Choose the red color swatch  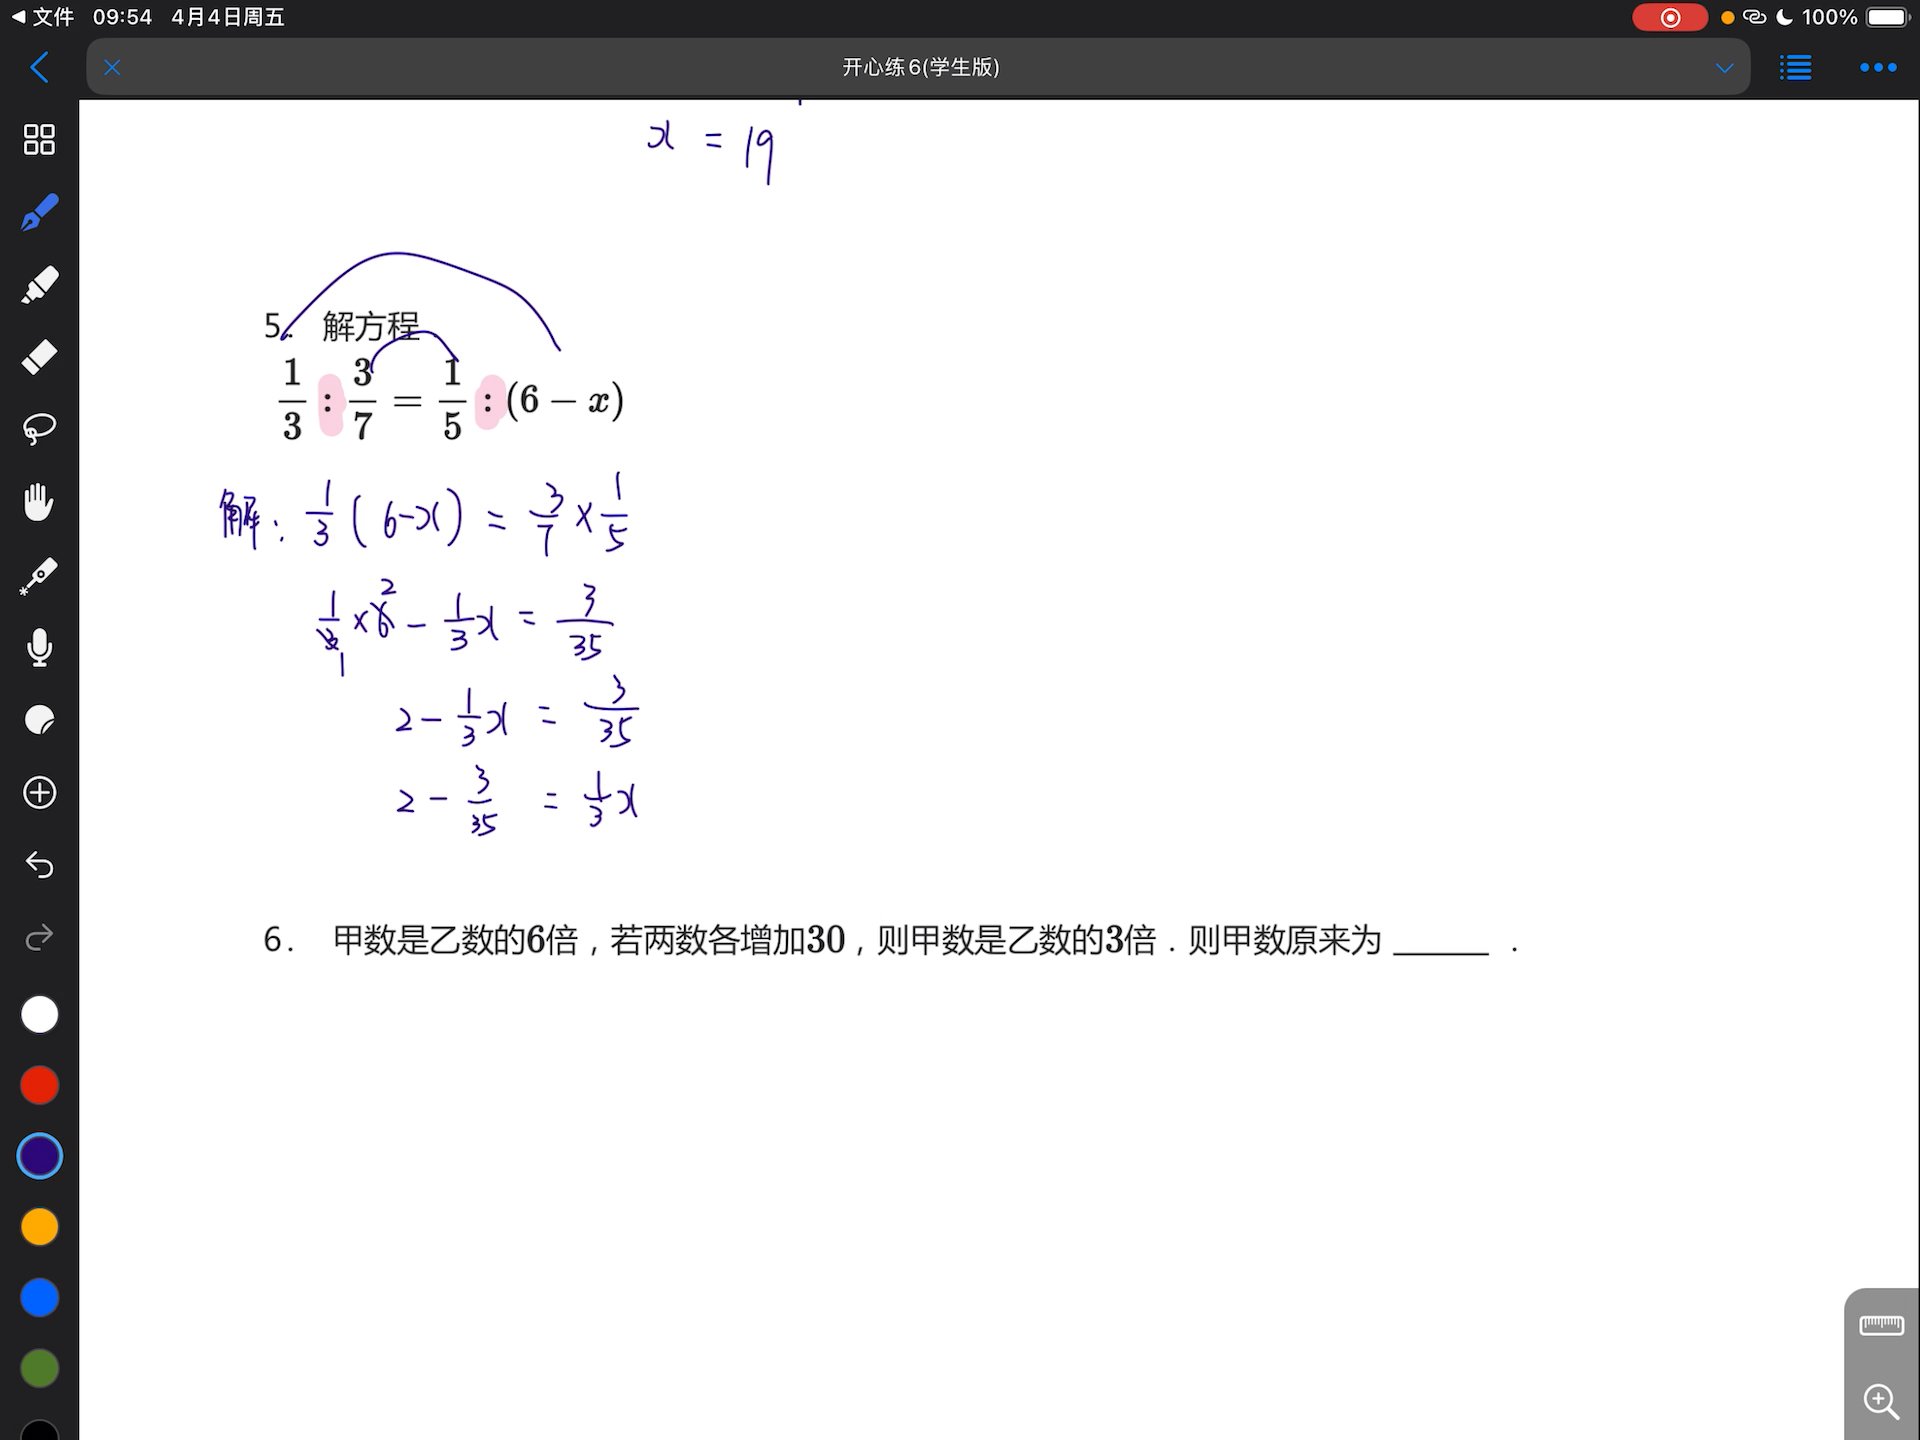40,1085
